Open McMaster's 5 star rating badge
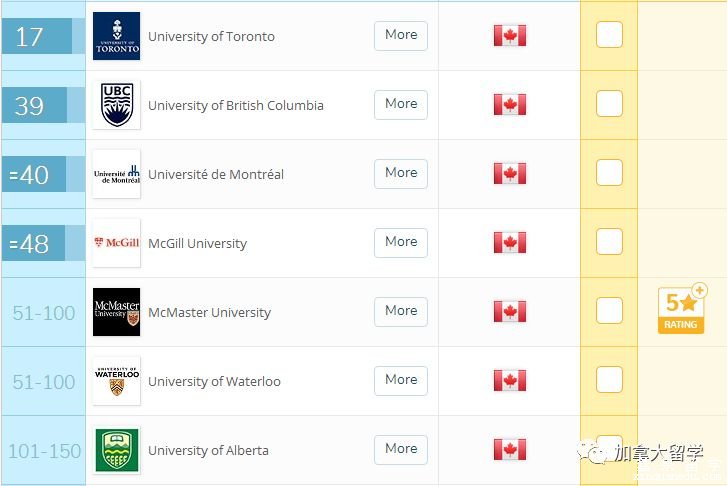This screenshot has width=727, height=486. click(x=681, y=309)
